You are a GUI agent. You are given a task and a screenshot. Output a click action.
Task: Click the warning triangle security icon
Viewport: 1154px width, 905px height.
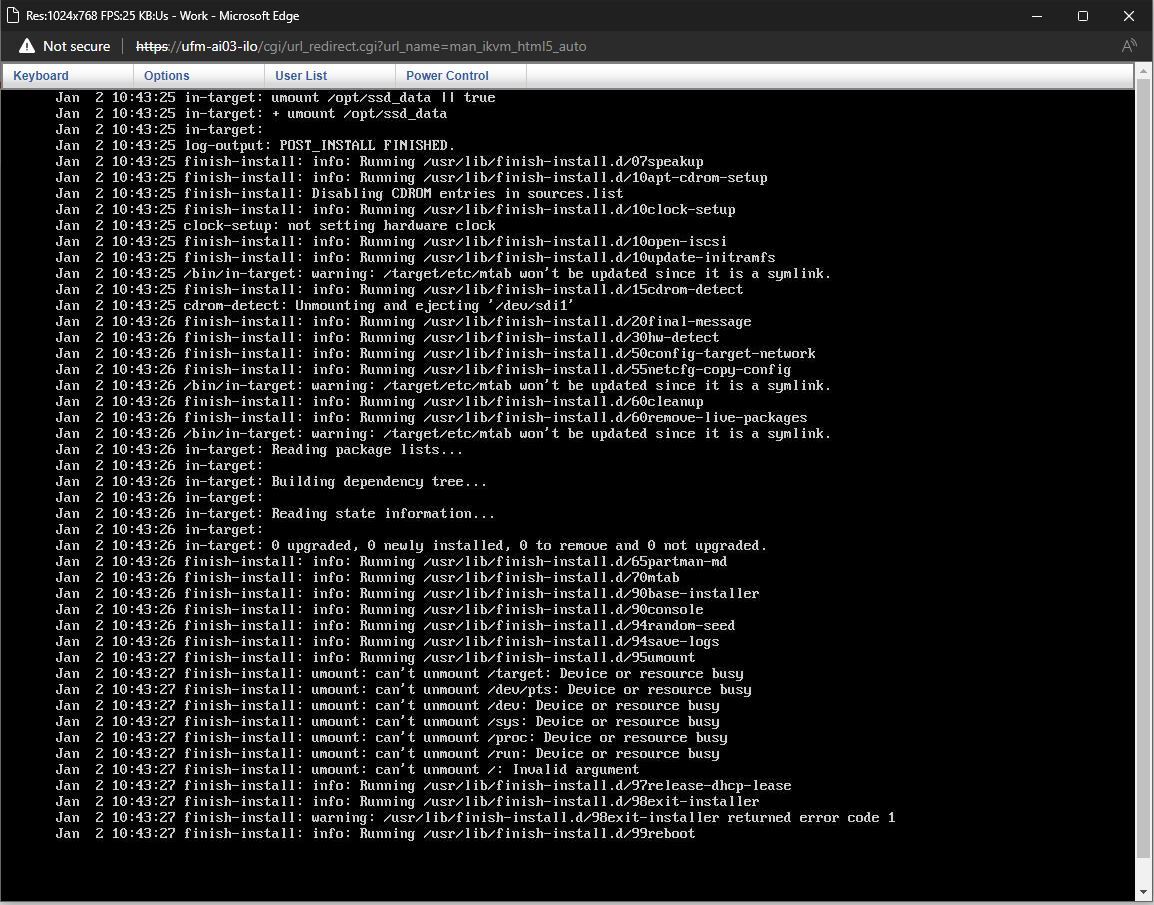click(25, 45)
